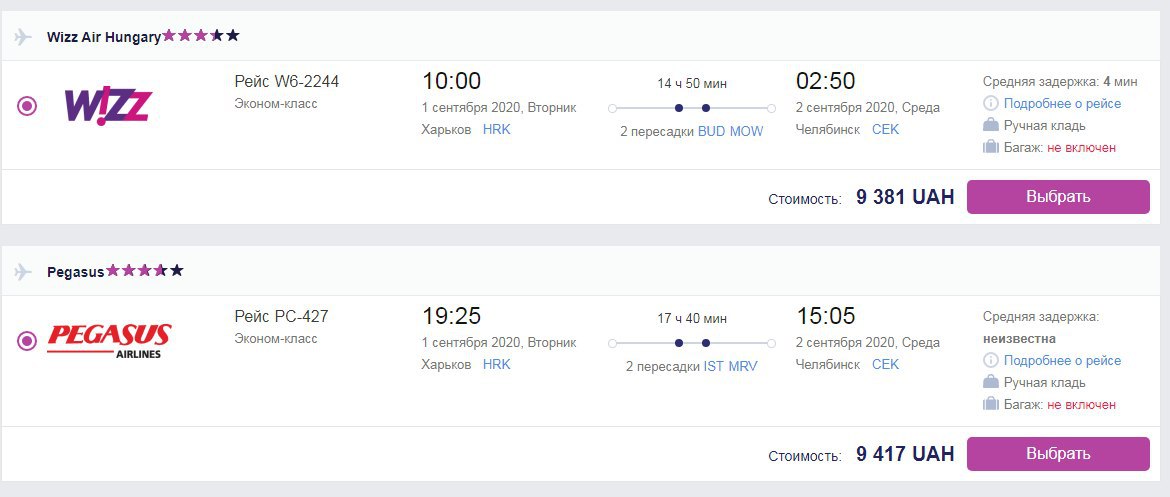Click the Pegasus star rating
This screenshot has width=1170, height=497.
(145, 271)
